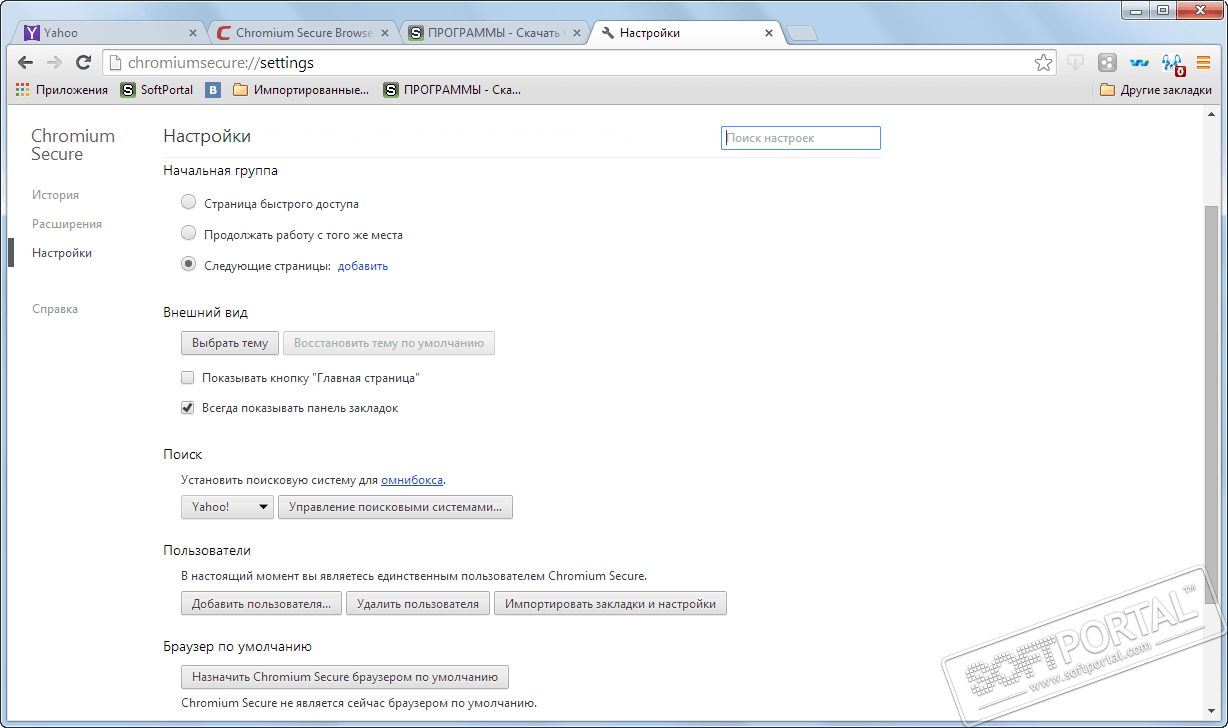The image size is (1228, 728).
Task: Open the Другие закладки folder
Action: point(1156,90)
